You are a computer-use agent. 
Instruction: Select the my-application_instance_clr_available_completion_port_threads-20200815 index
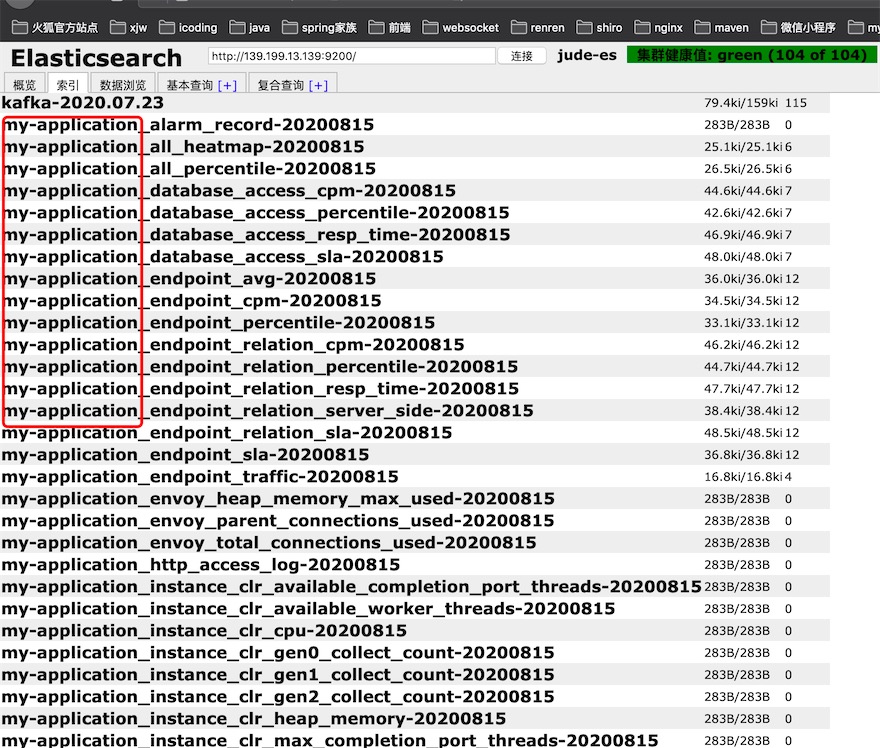(x=351, y=586)
